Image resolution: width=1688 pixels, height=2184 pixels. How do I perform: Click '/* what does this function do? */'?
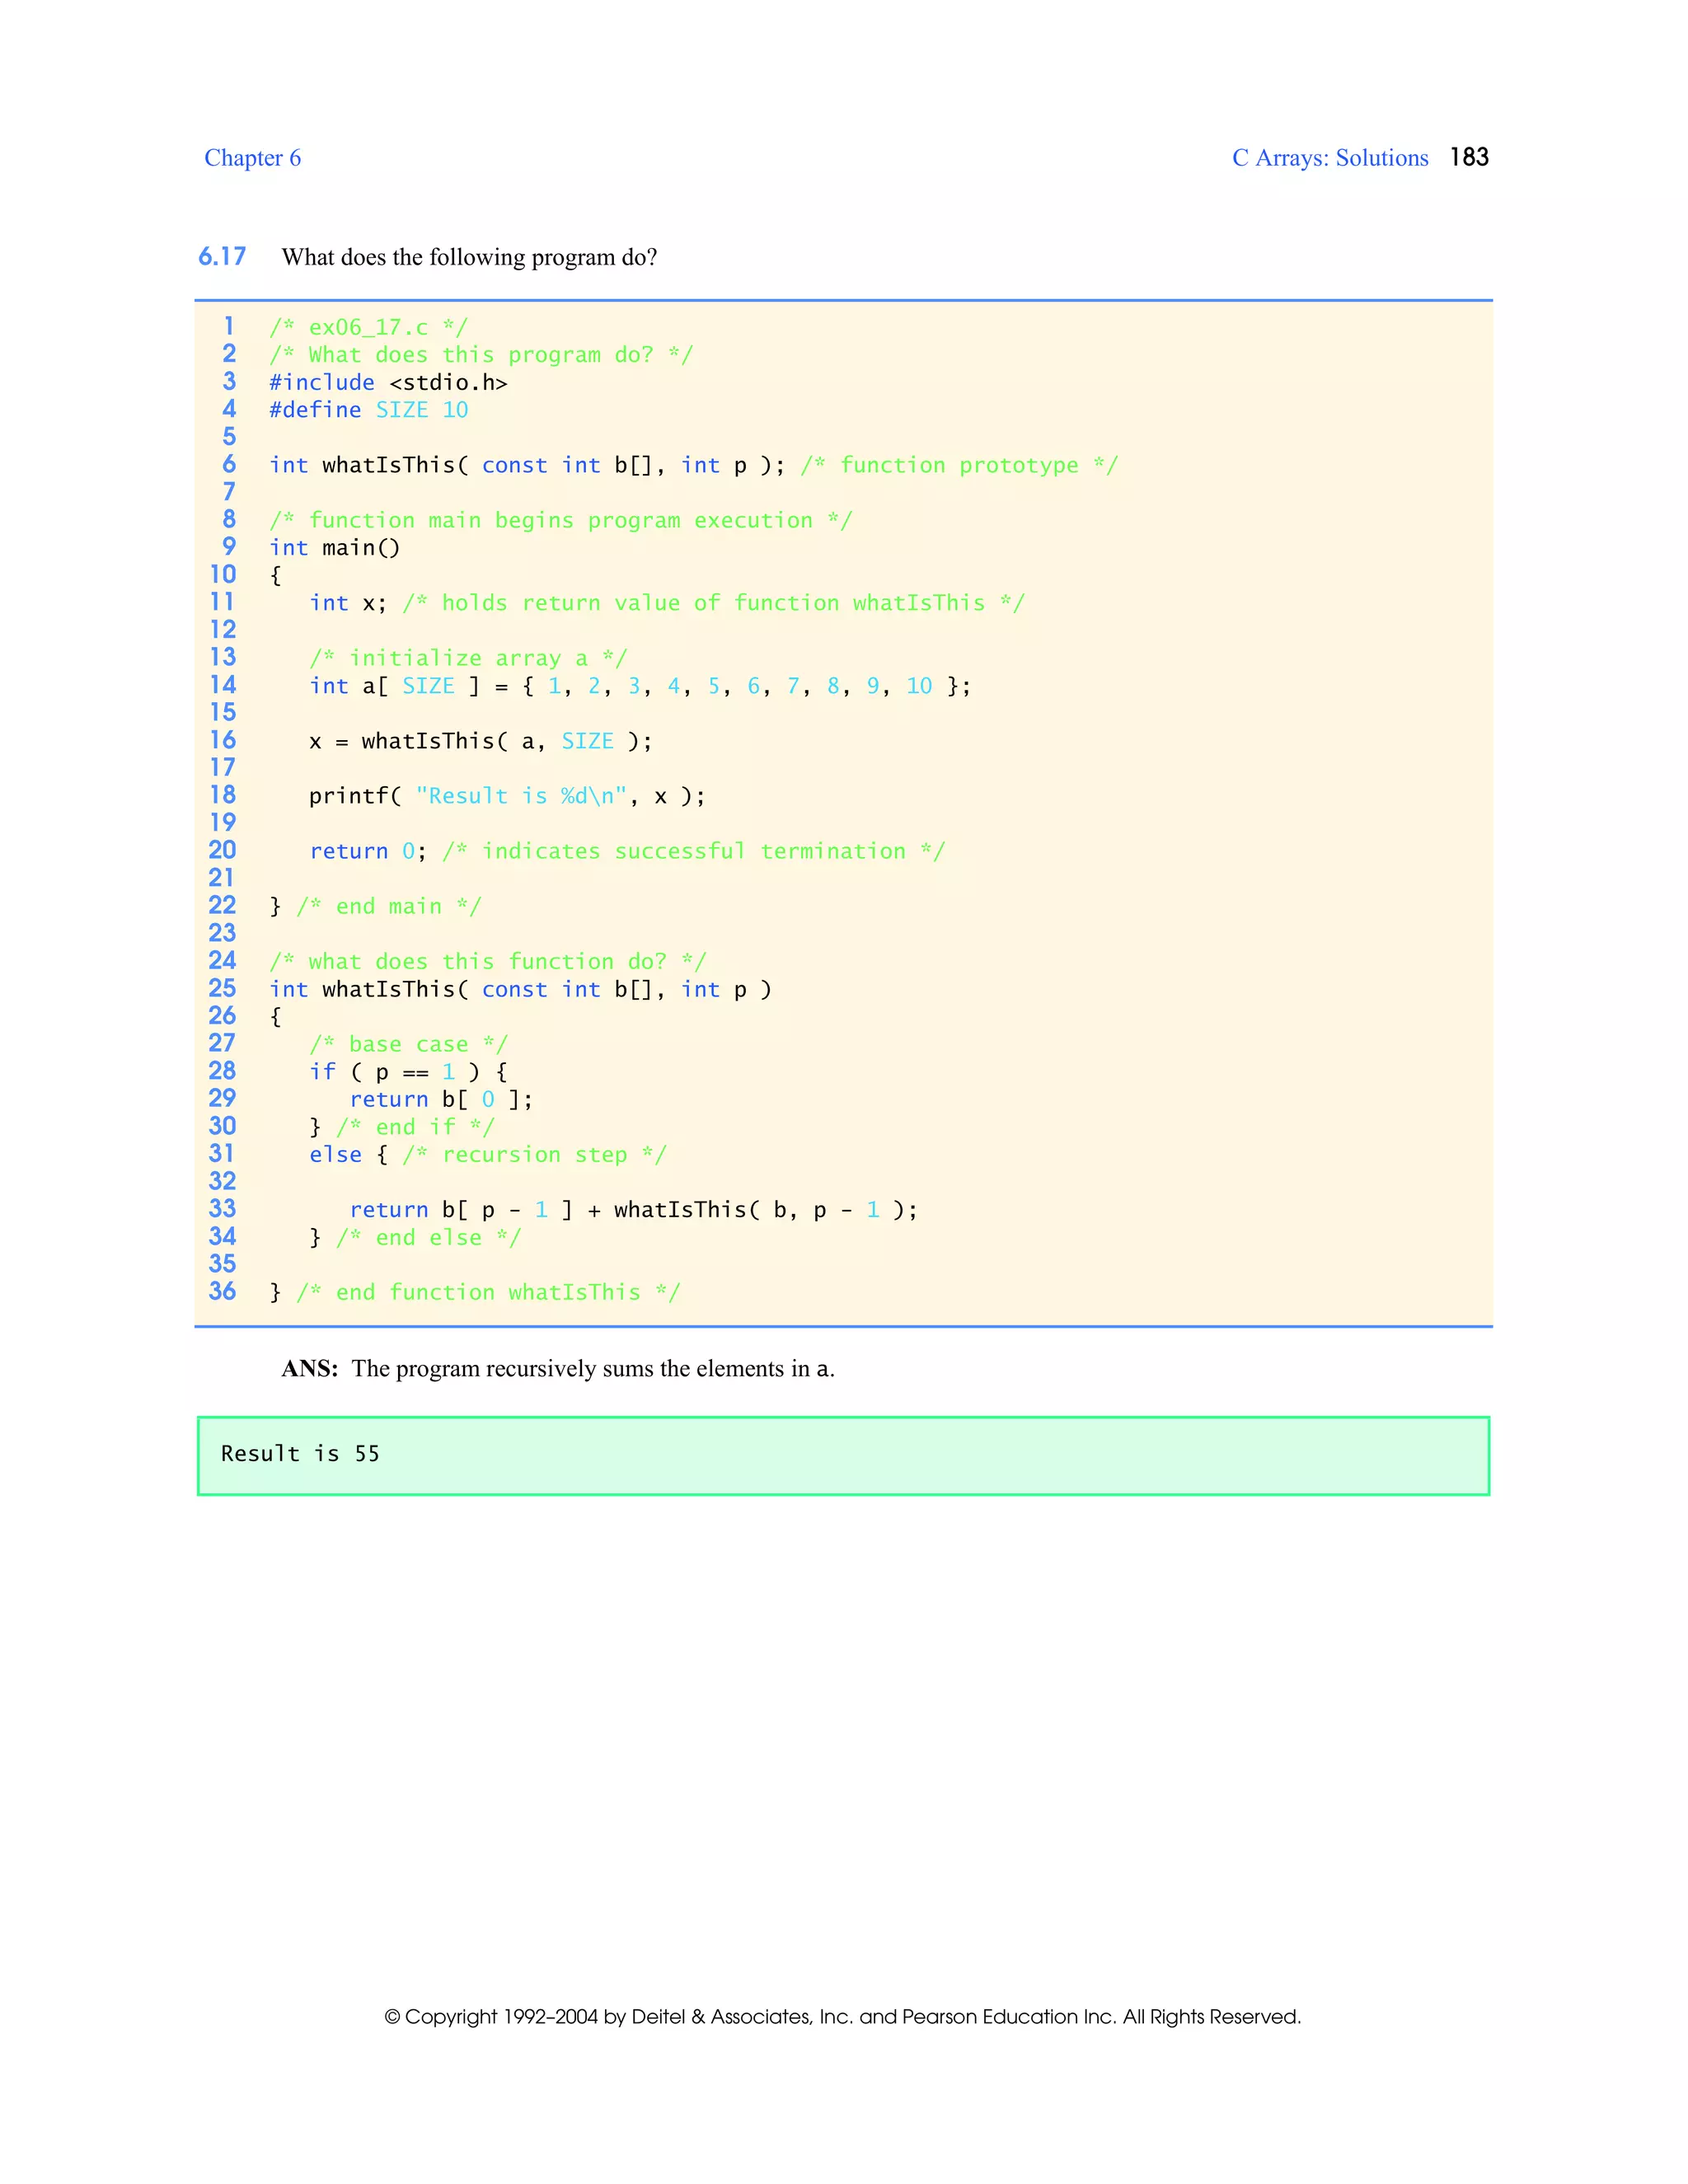[488, 962]
